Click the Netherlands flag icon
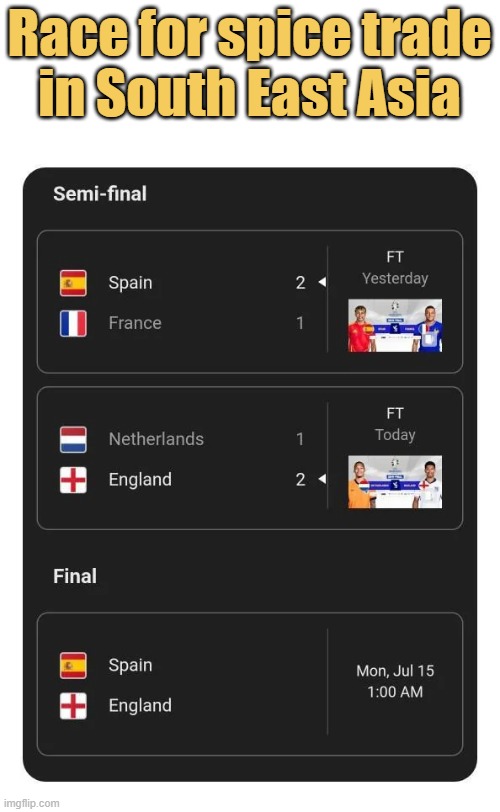Viewport: 500px width, 812px height. [73, 440]
